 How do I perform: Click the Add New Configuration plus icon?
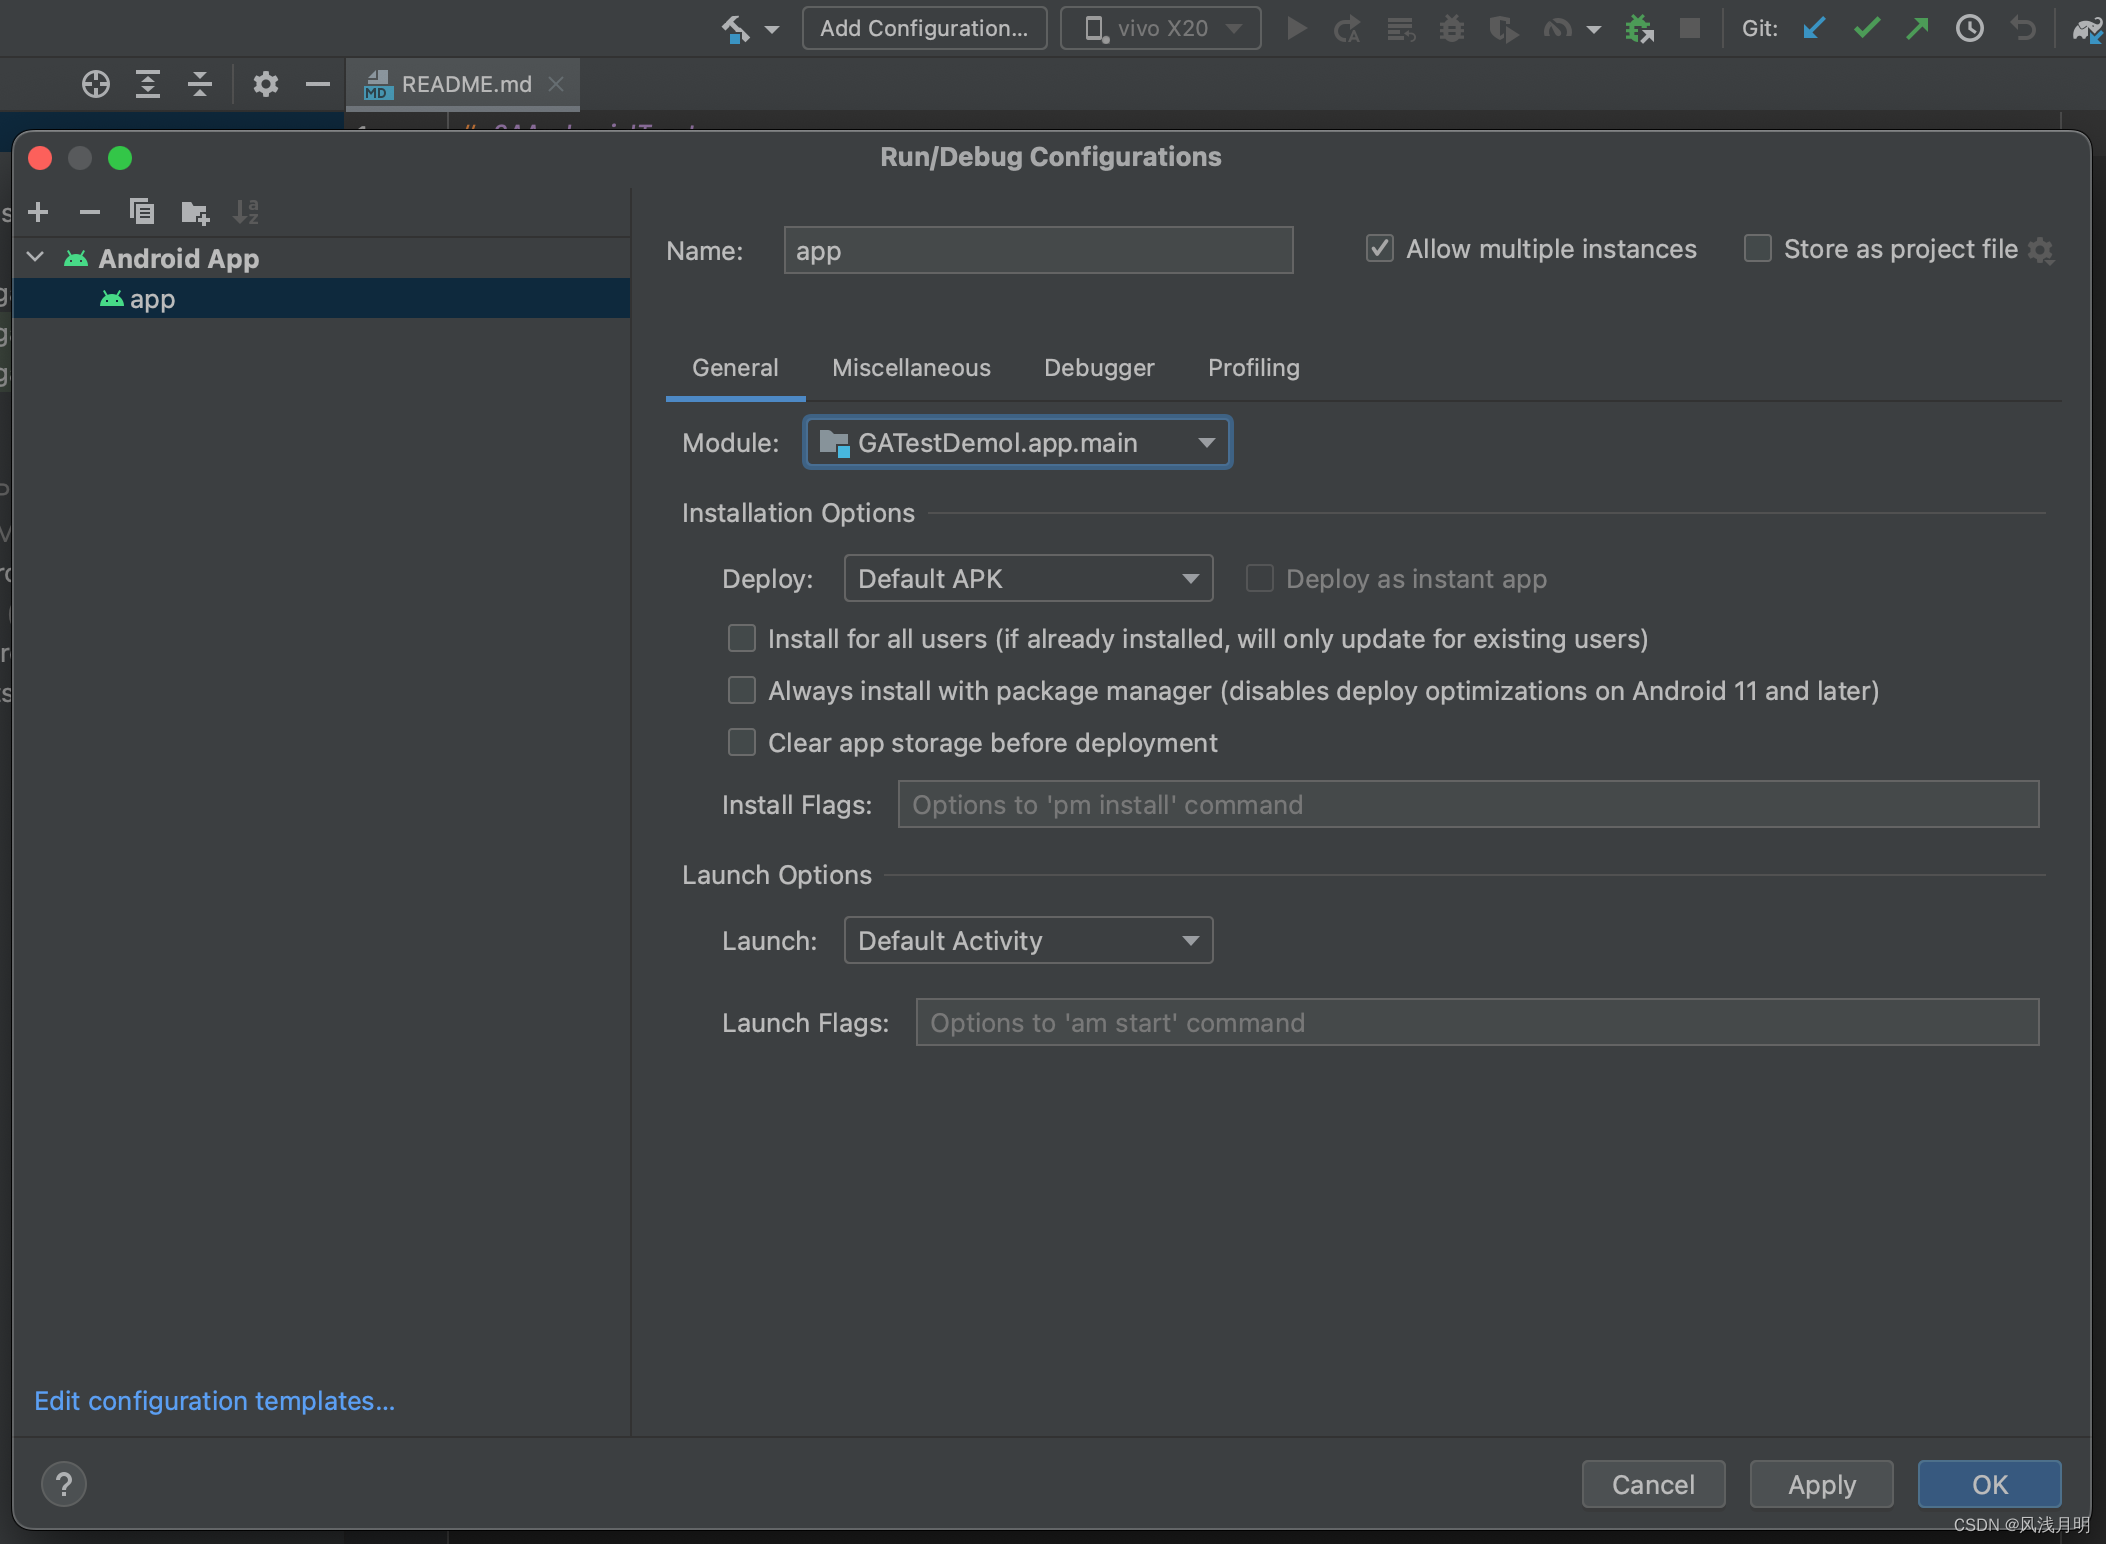coord(38,212)
